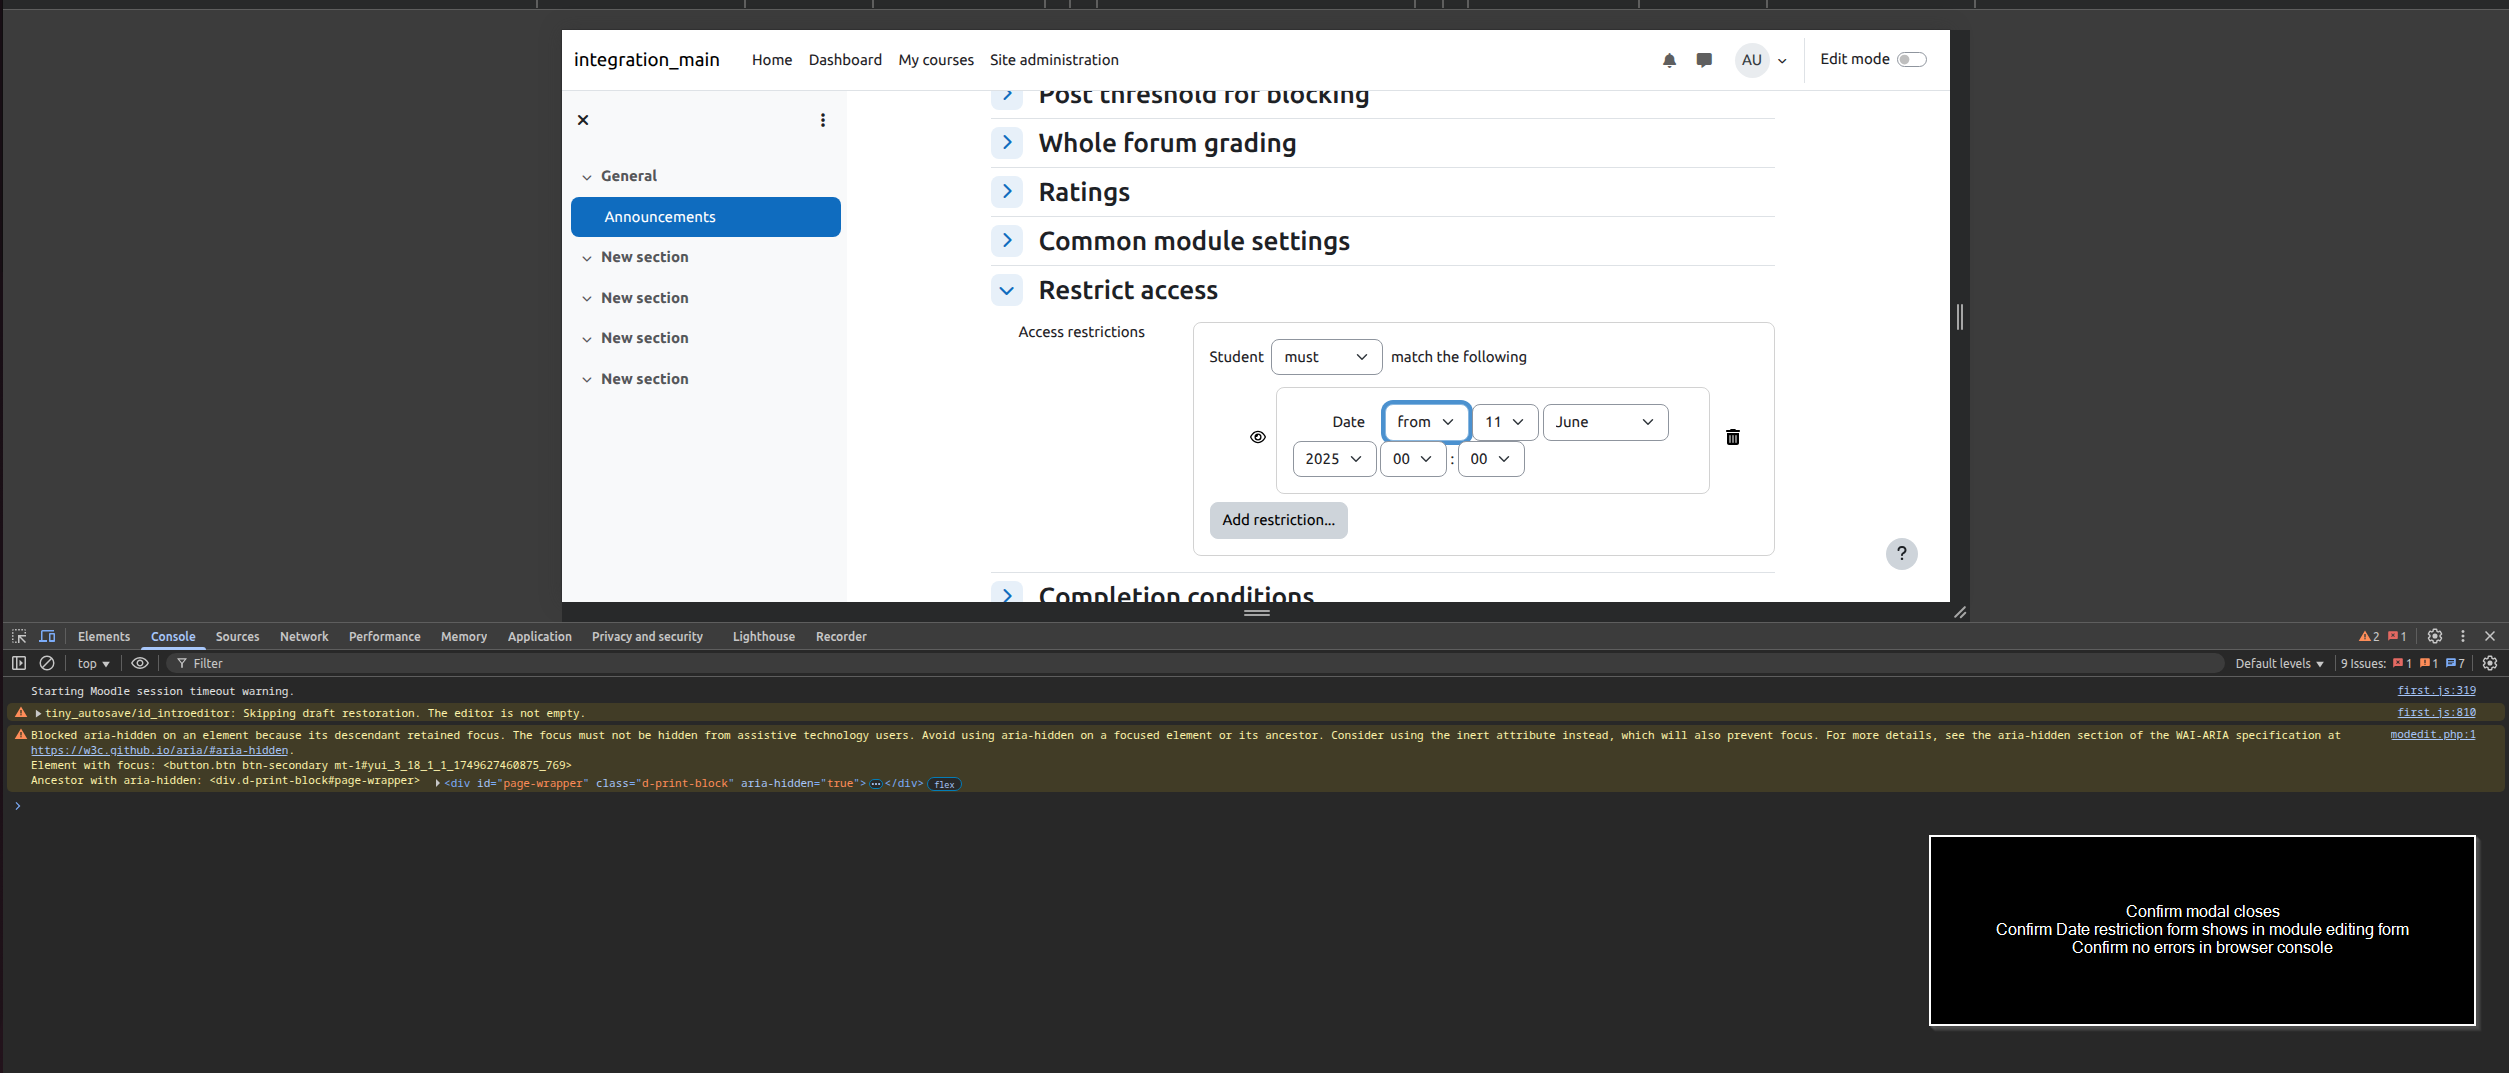Toggle eye visibility for date restriction

pos(1258,437)
